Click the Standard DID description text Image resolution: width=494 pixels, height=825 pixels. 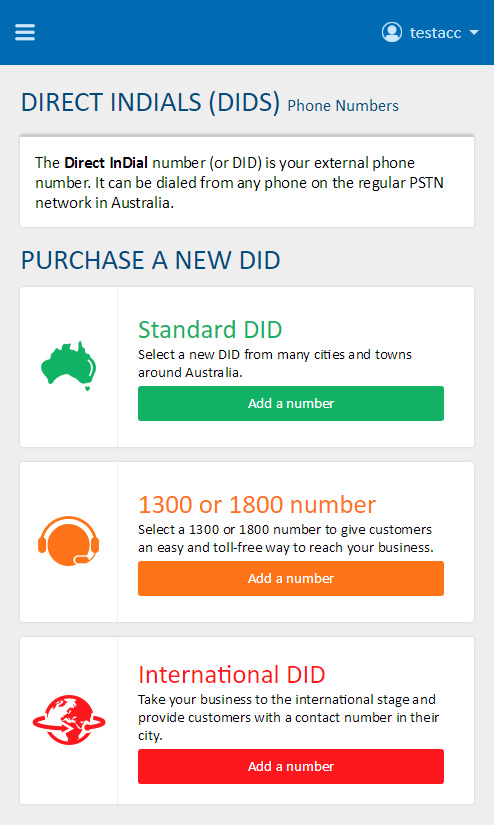tap(275, 364)
